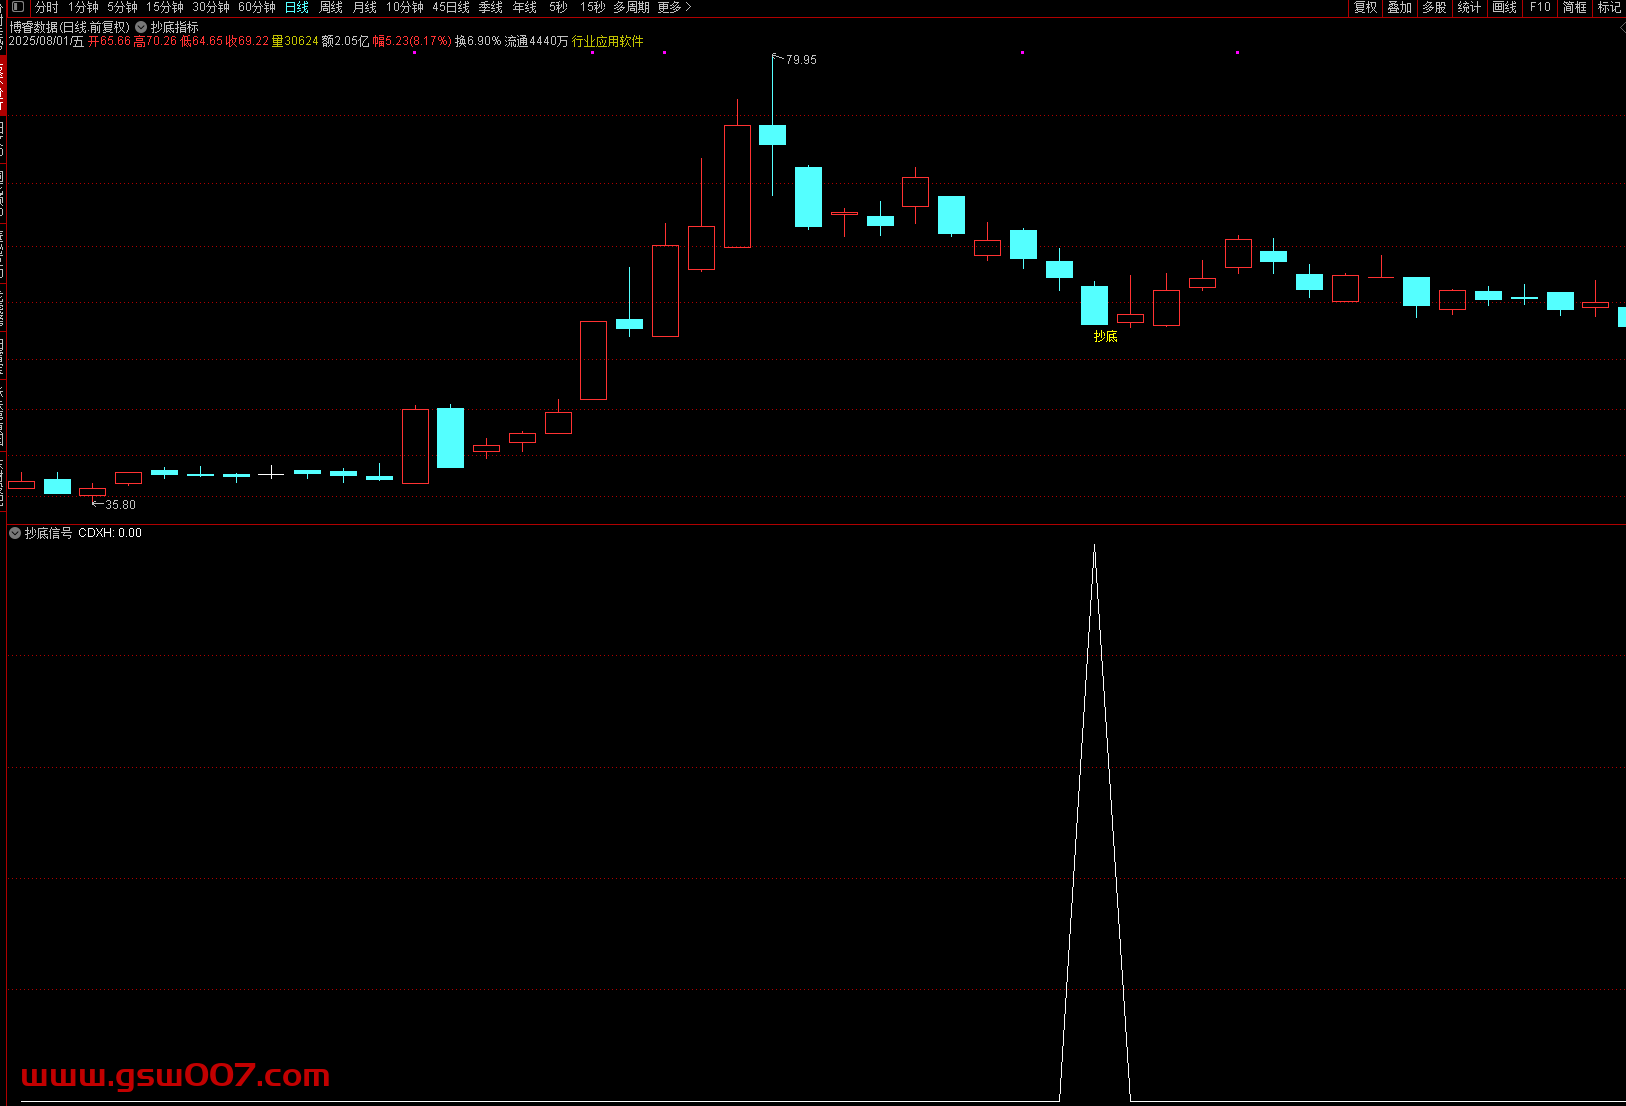
Task: Select the 30分钟 period tab
Action: pos(211,7)
